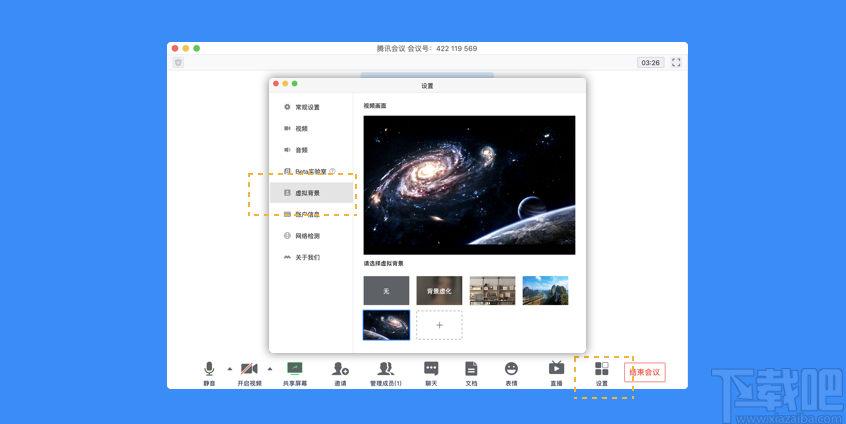The width and height of the screenshot is (846, 424).
Task: Select 虚拟背景 settings tab
Action: click(x=311, y=193)
